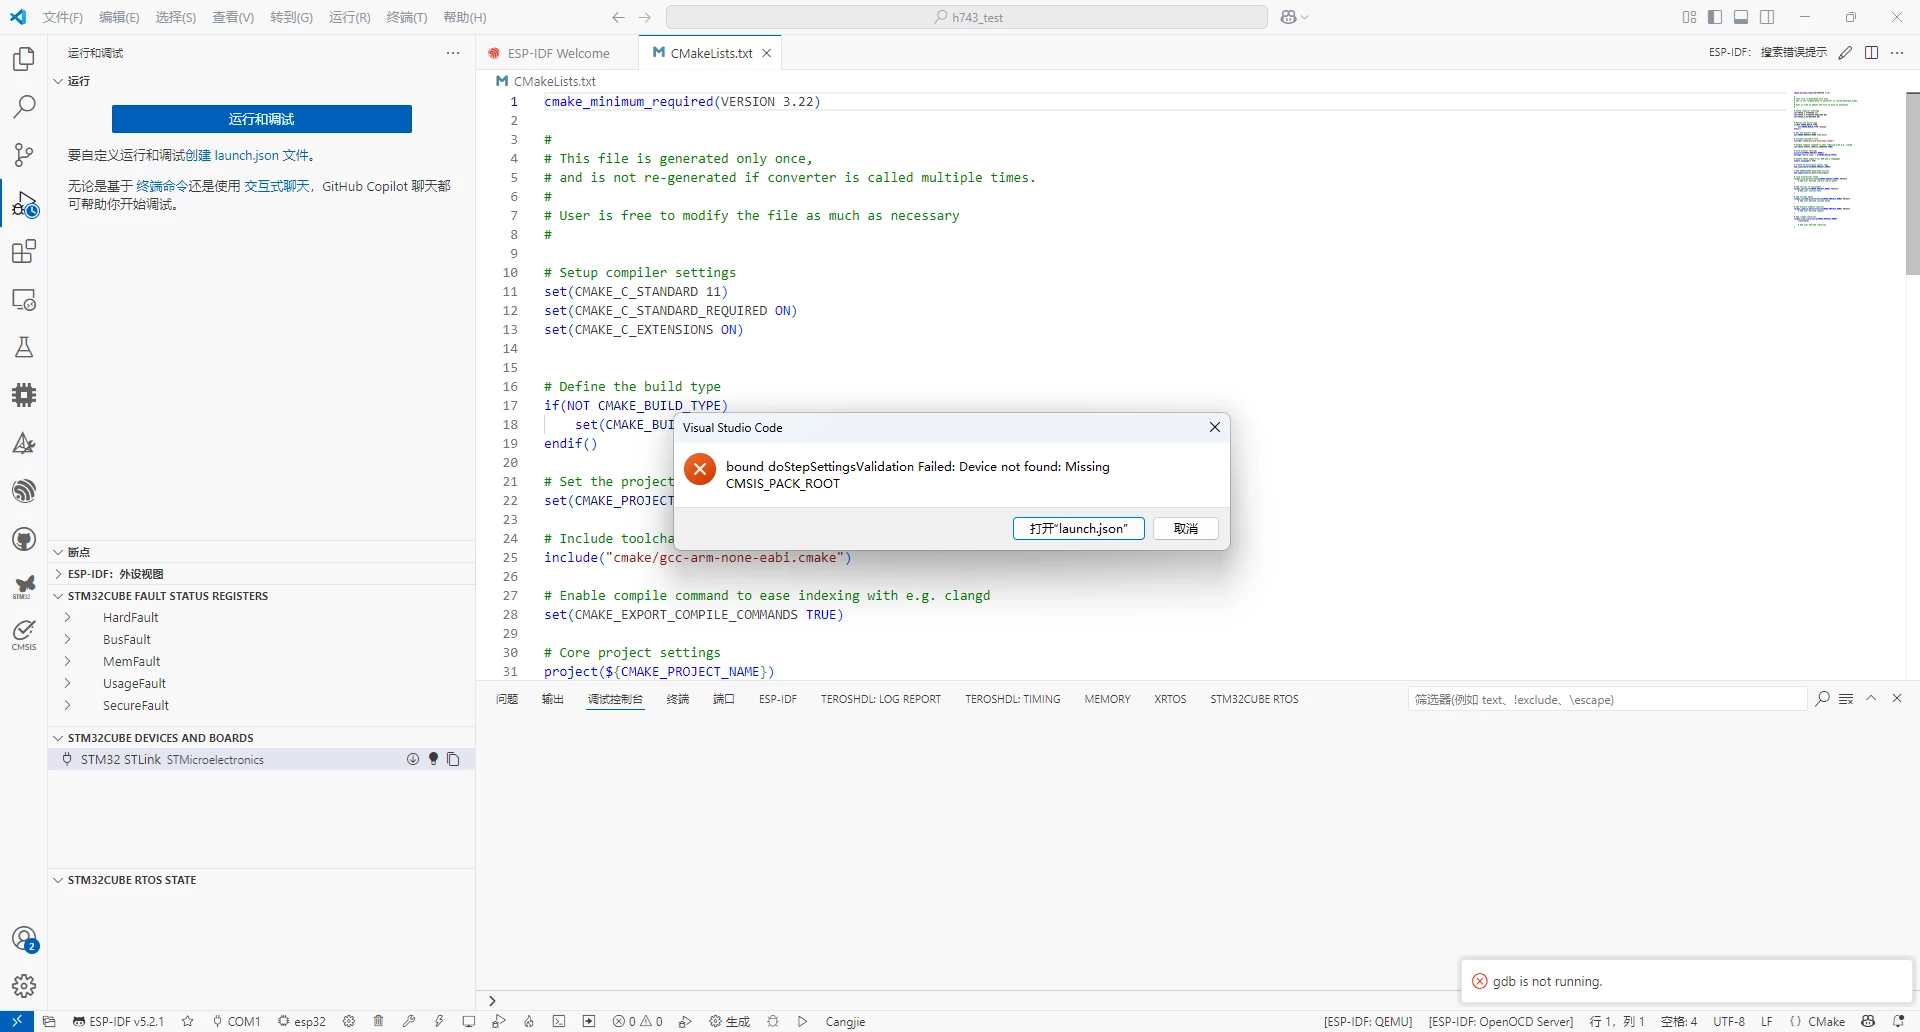Open the Source Control view
The image size is (1920, 1032).
(x=24, y=155)
